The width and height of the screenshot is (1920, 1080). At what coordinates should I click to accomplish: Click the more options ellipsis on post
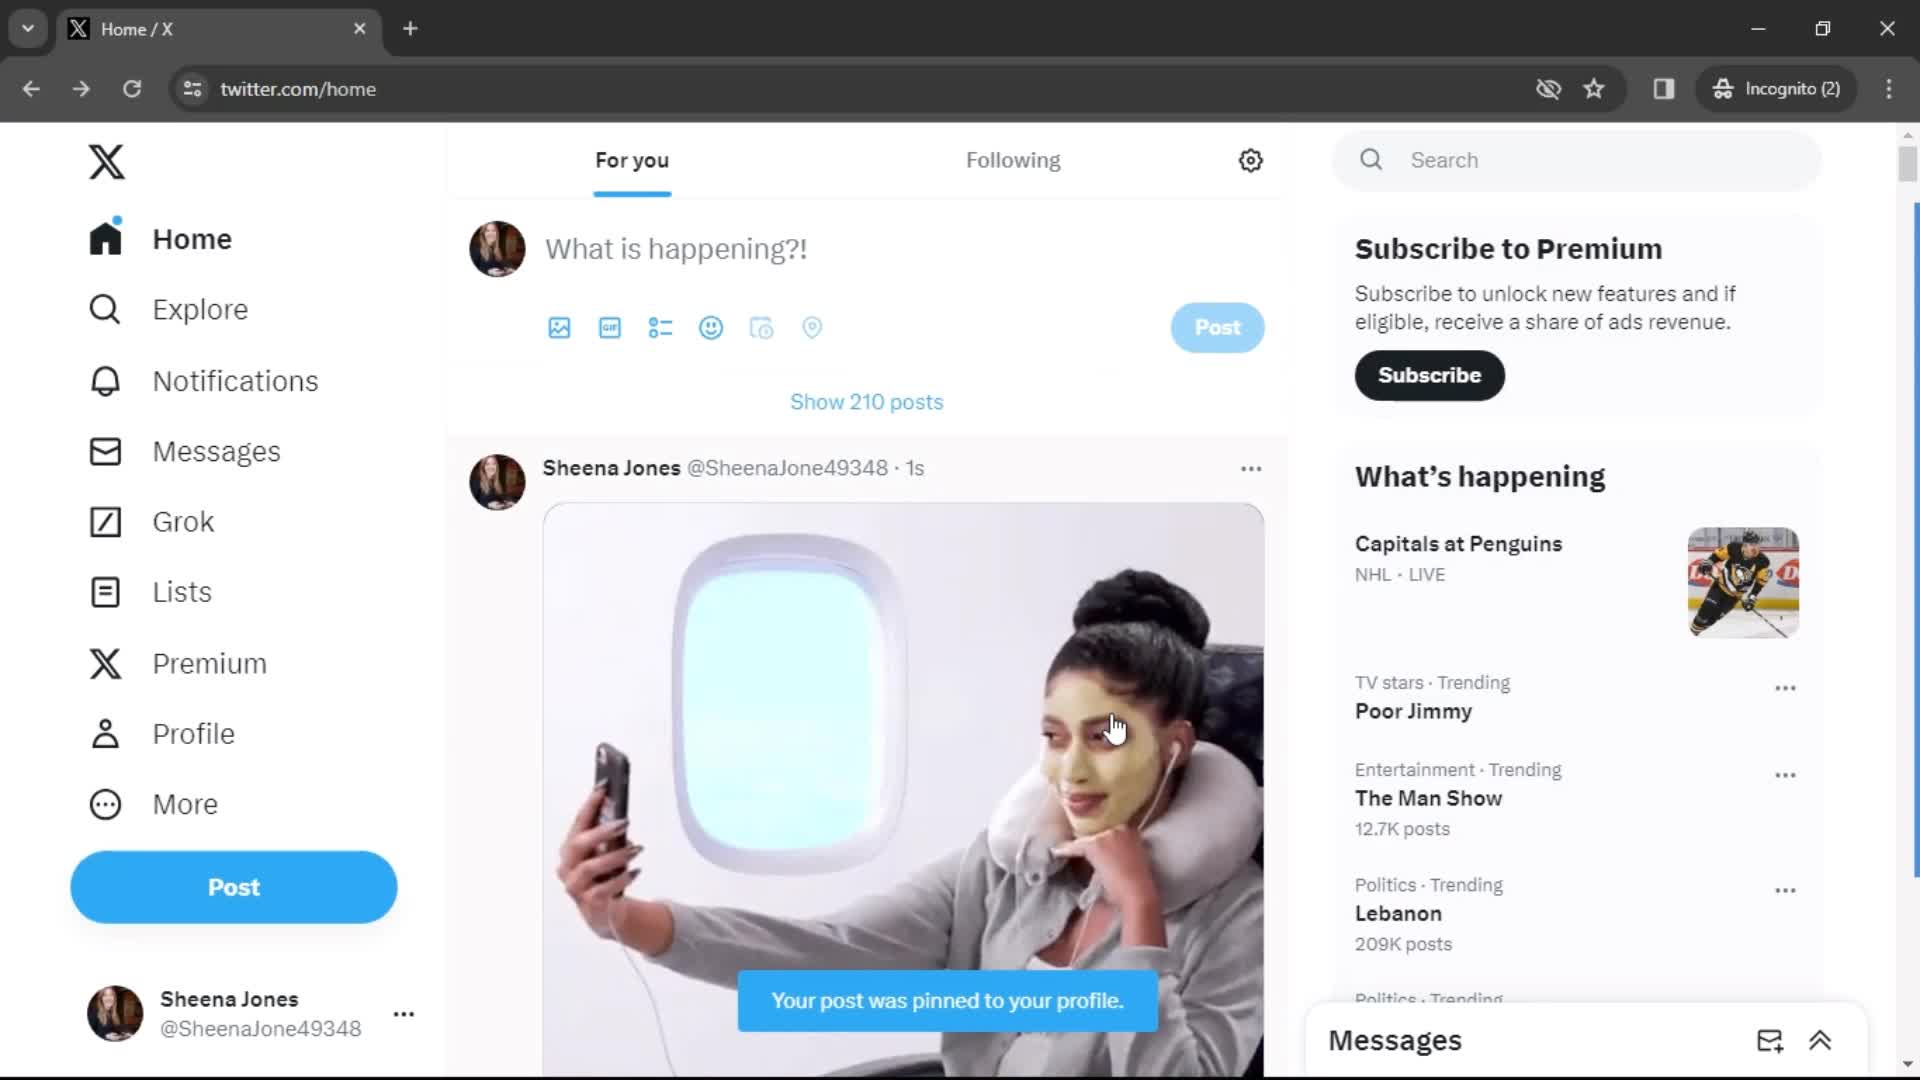point(1249,468)
